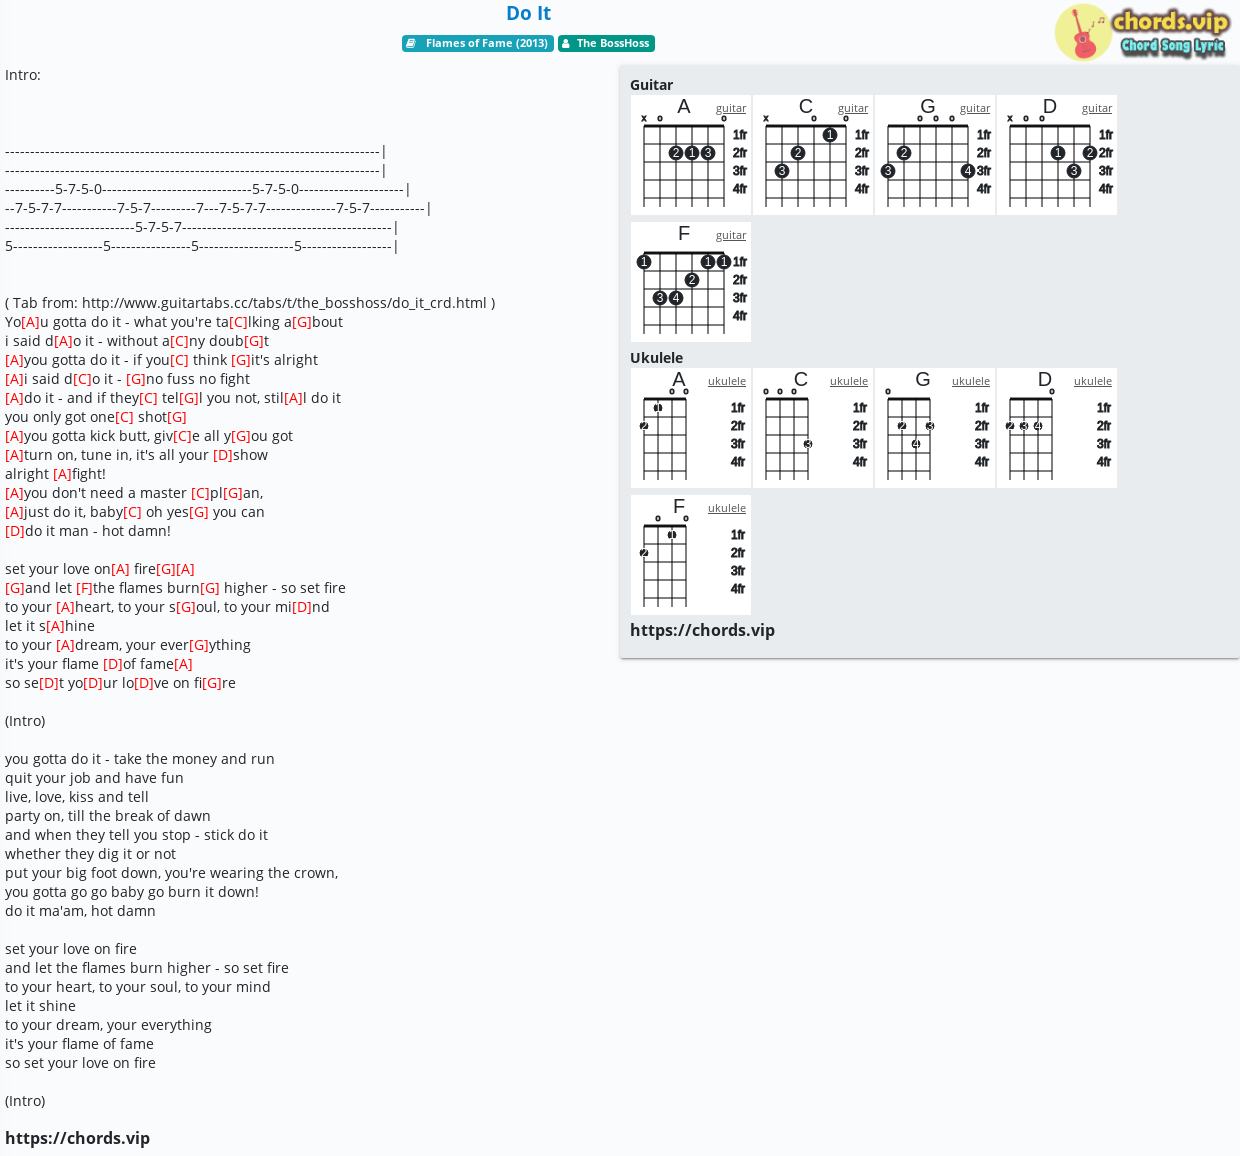Open the C ukulele chord diagram

(813, 428)
